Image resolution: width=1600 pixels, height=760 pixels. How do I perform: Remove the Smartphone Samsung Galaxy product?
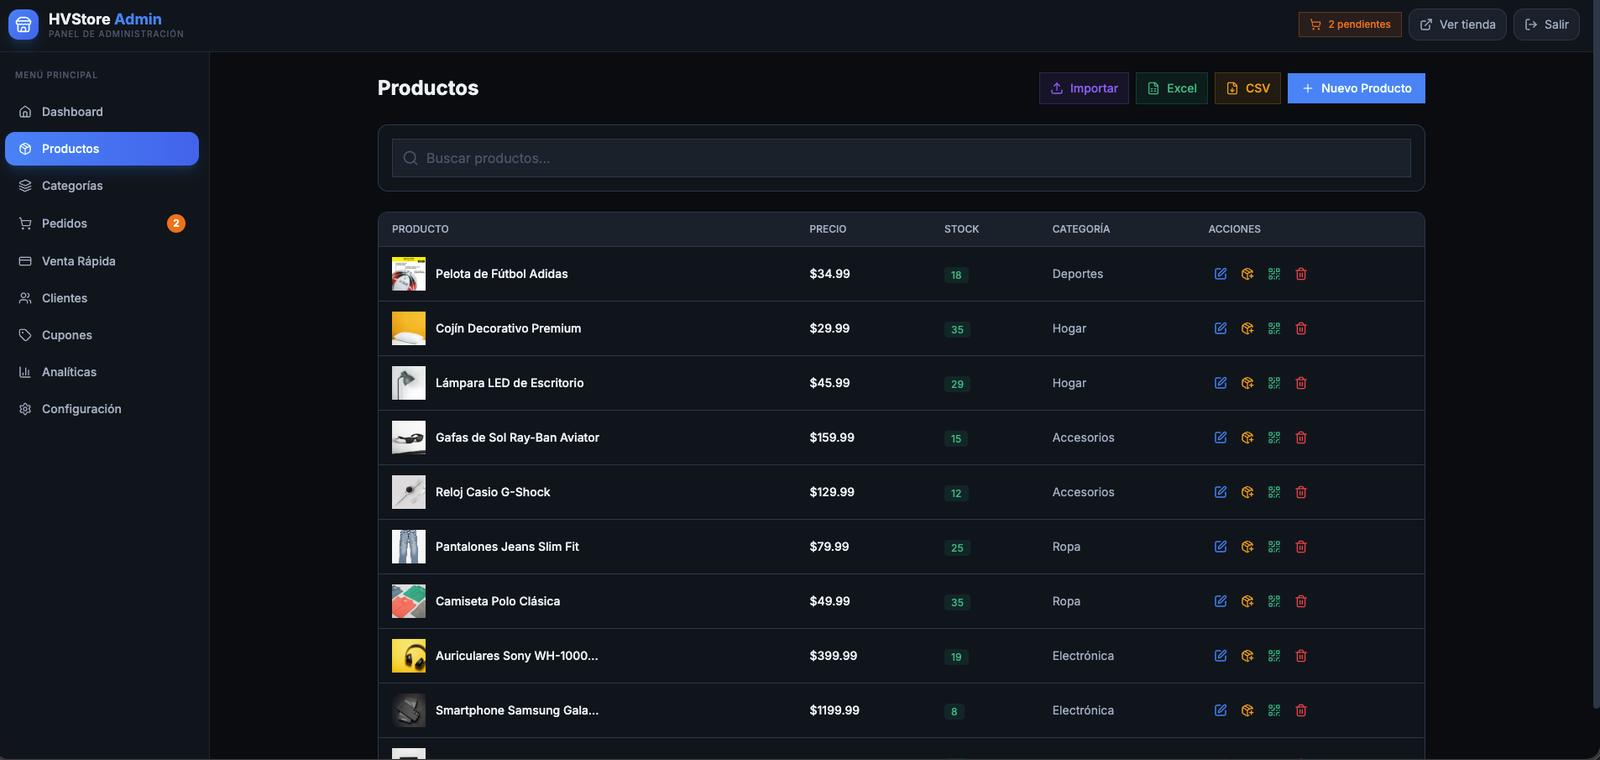pos(1301,711)
